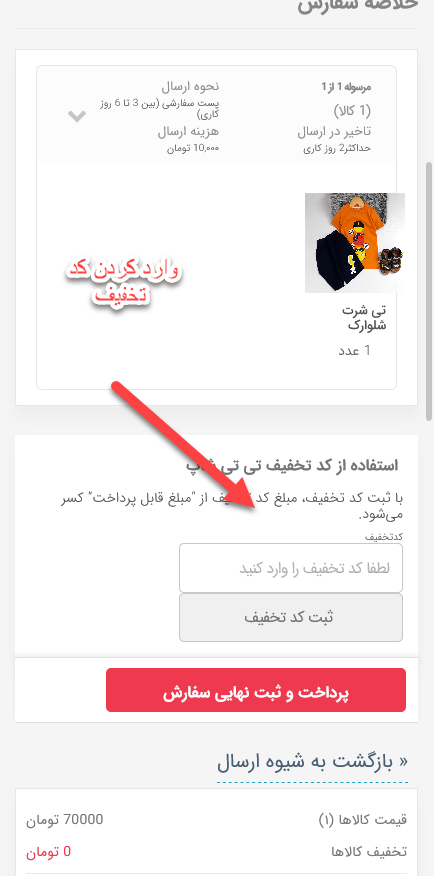Click the ثبت کد تخفیف button
The width and height of the screenshot is (434, 876).
point(290,617)
